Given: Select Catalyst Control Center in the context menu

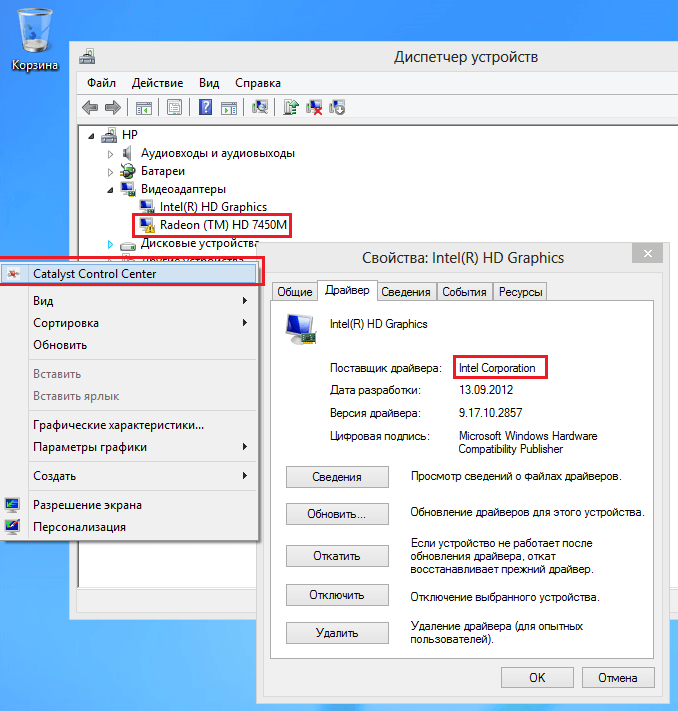Looking at the screenshot, I should click(x=129, y=273).
